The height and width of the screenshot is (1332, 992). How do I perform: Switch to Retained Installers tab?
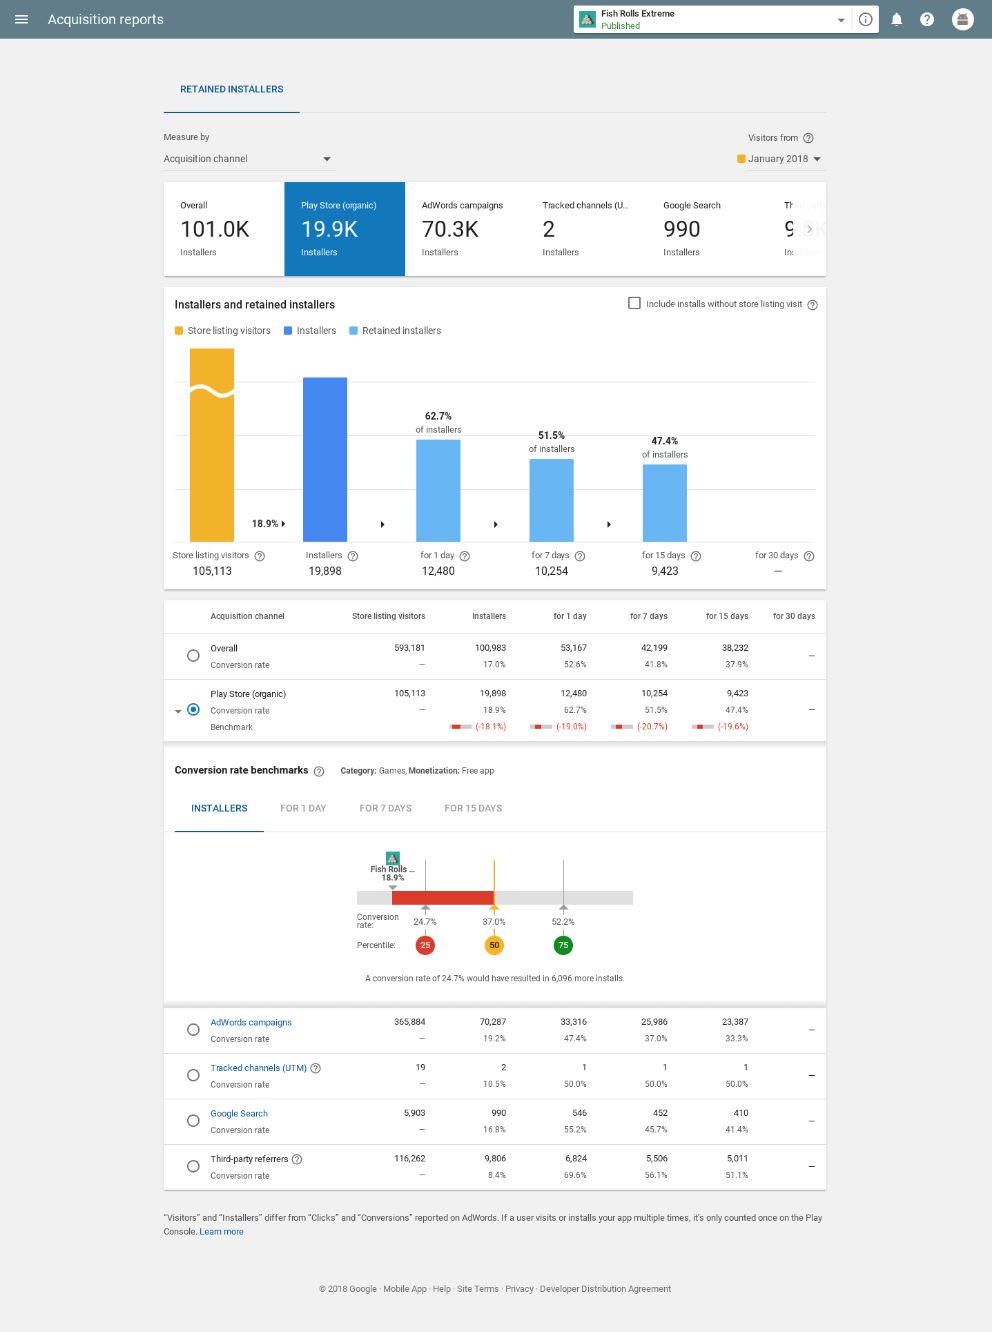click(x=232, y=90)
